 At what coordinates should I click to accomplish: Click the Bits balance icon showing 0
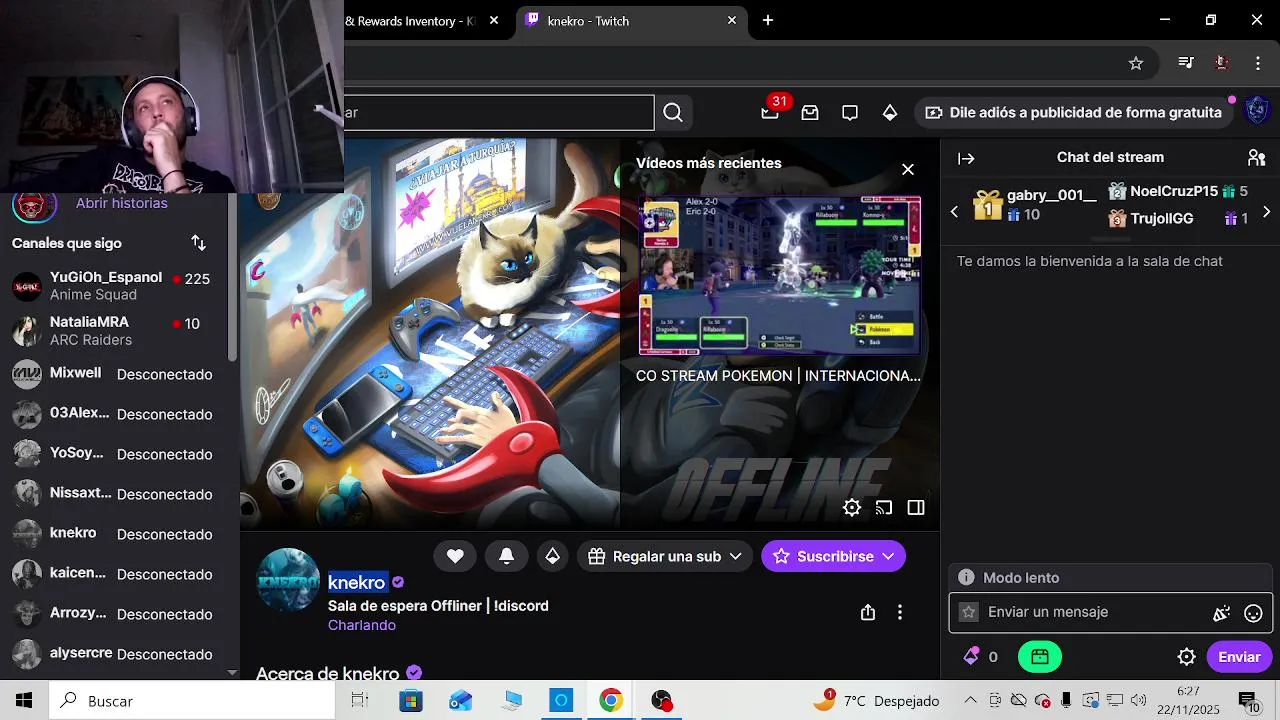coord(980,657)
